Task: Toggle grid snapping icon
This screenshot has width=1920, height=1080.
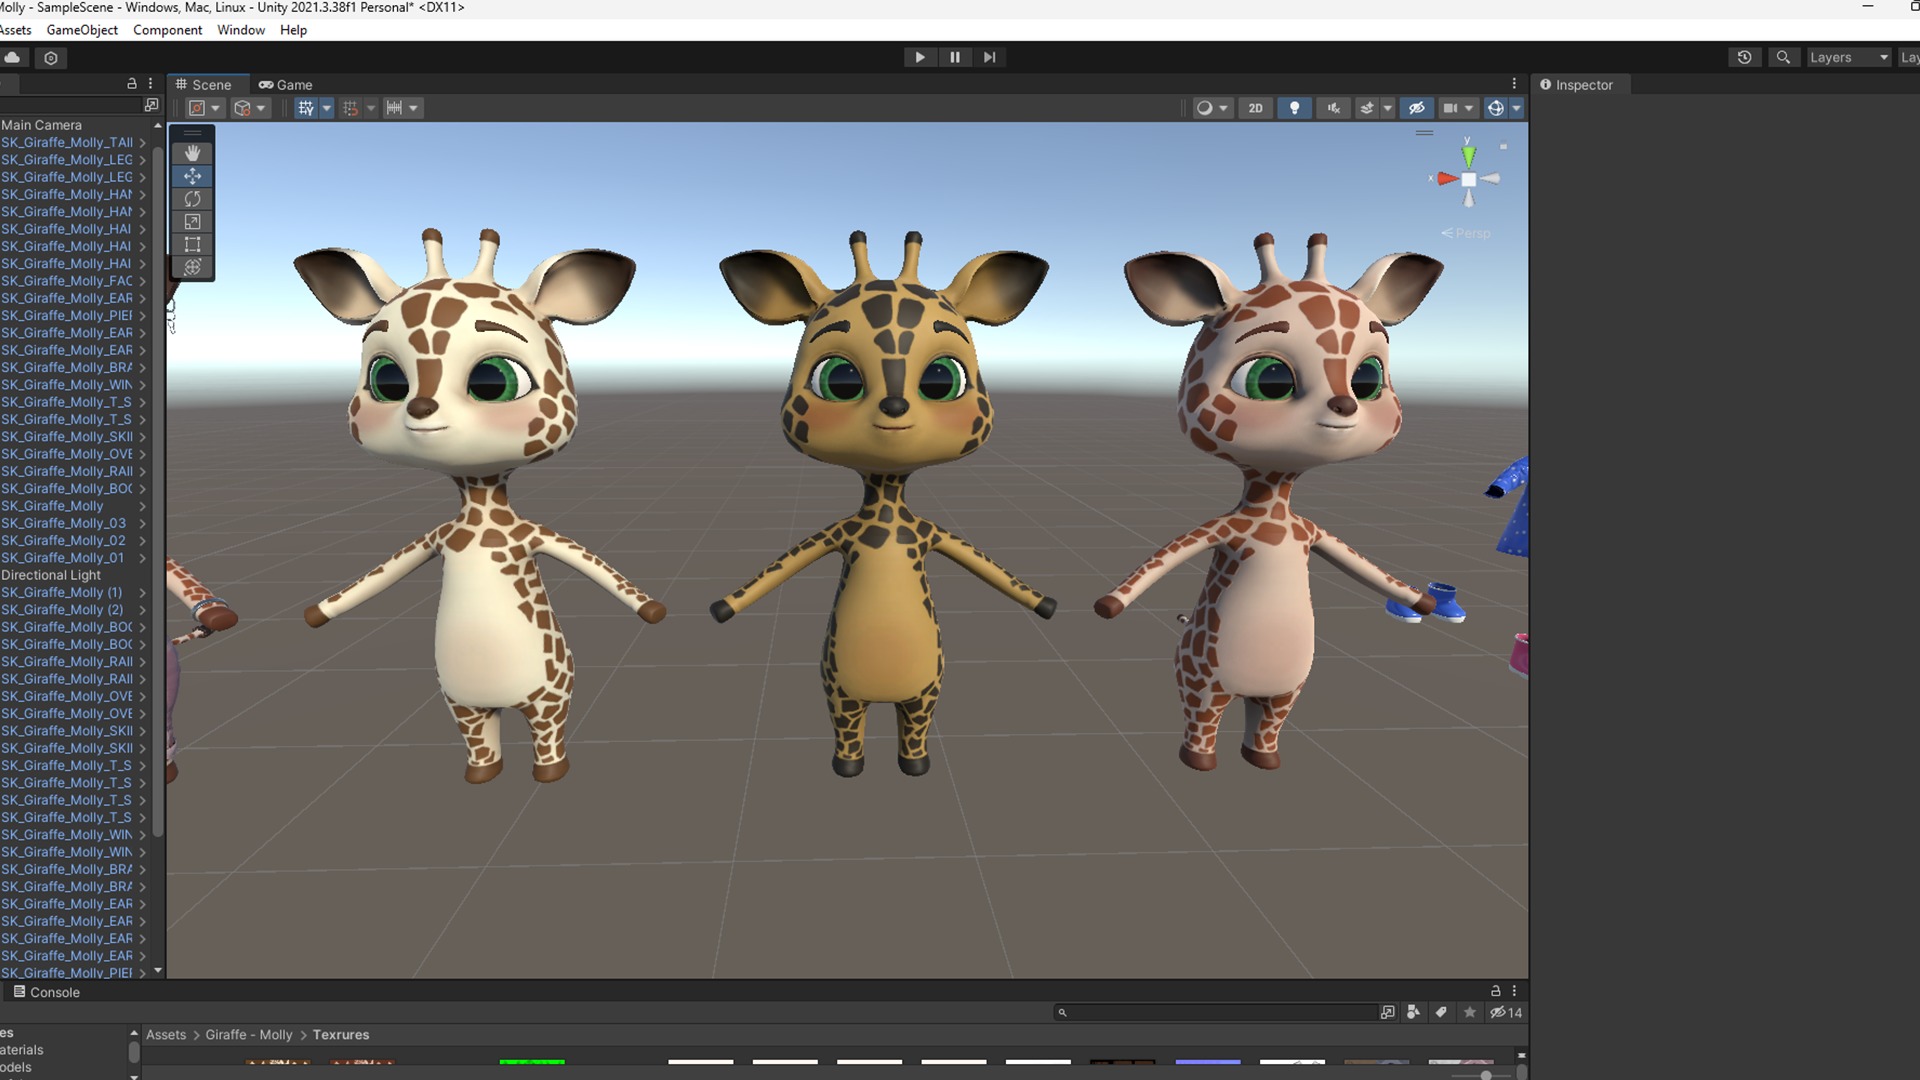Action: (350, 108)
